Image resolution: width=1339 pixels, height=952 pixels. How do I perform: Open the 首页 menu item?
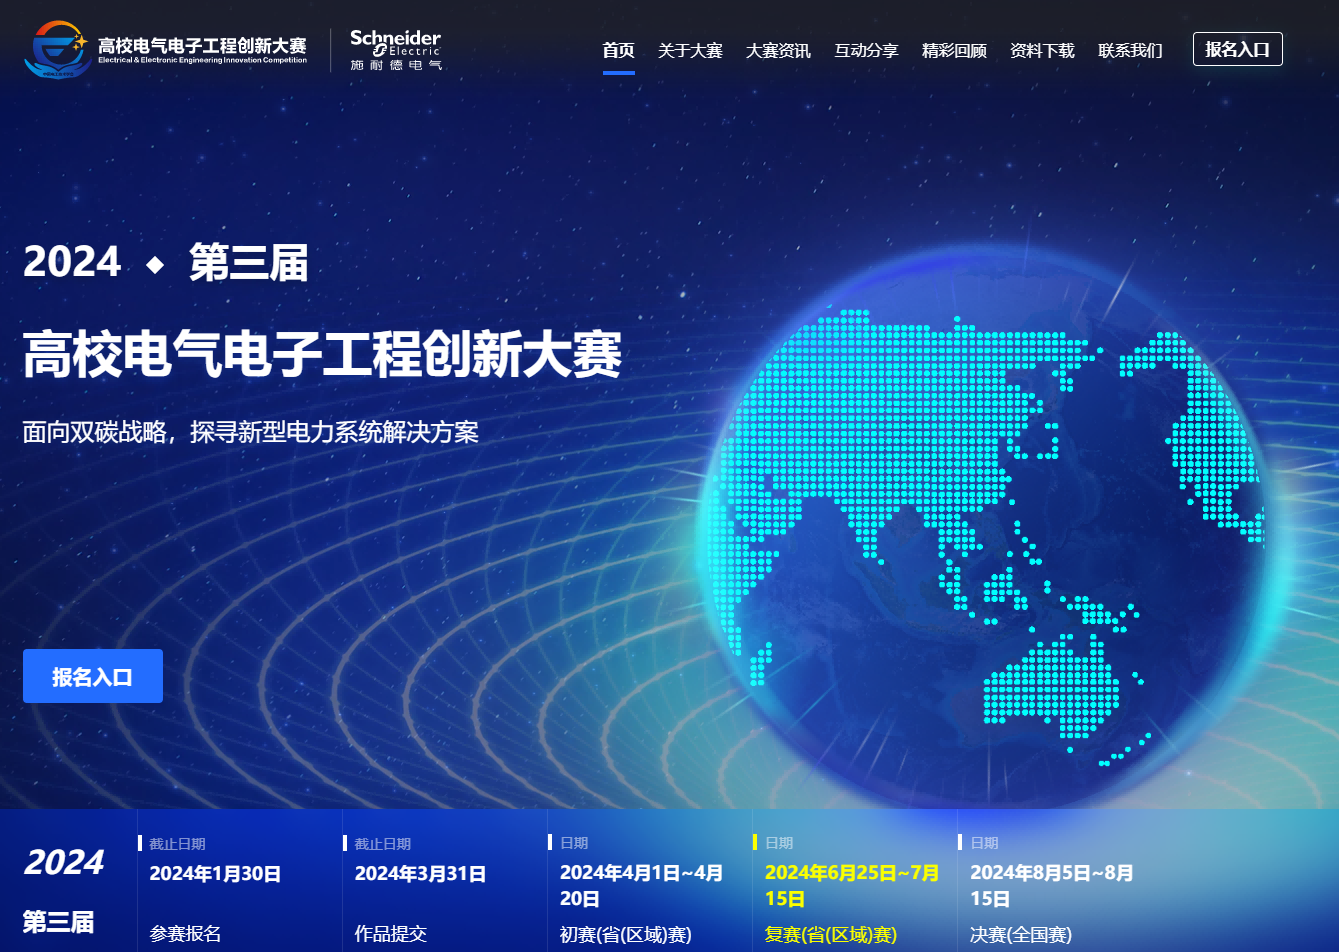(x=618, y=50)
